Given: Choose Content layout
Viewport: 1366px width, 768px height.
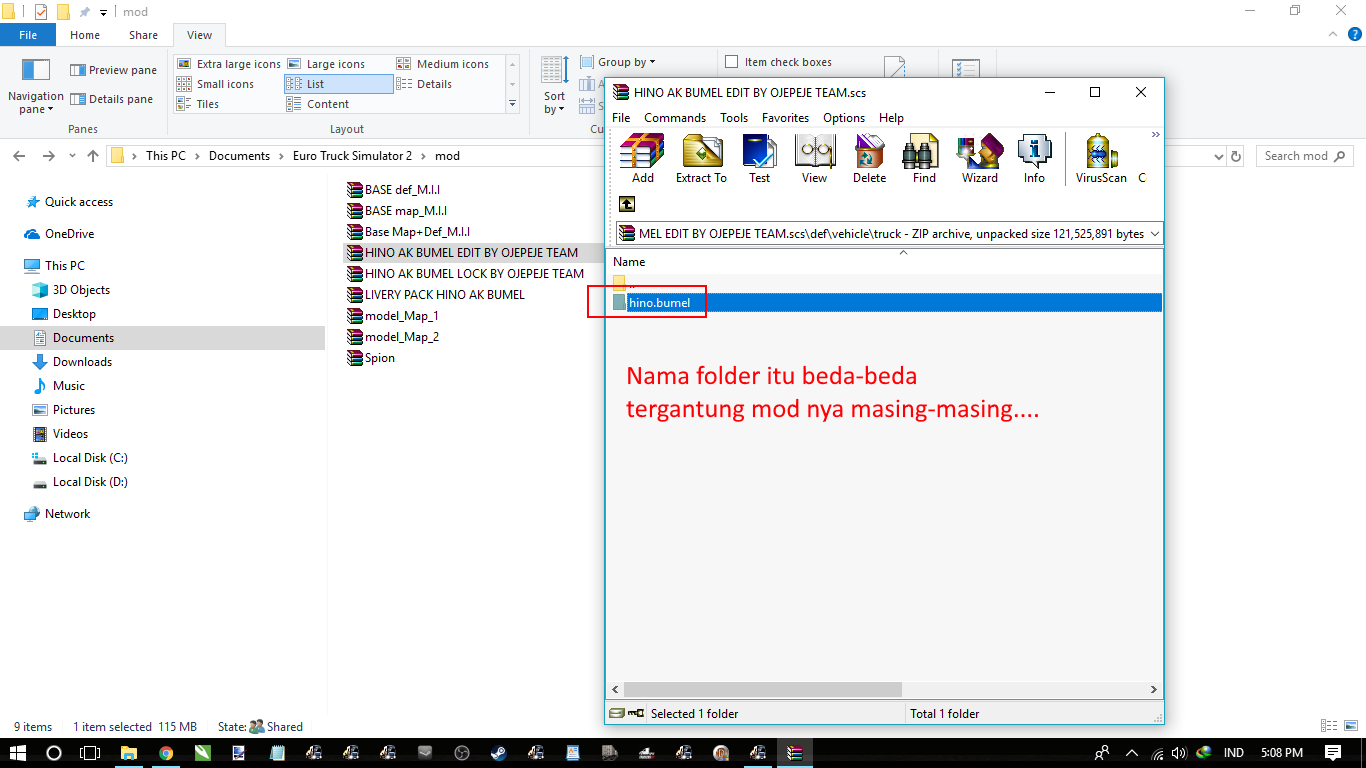Looking at the screenshot, I should (318, 104).
